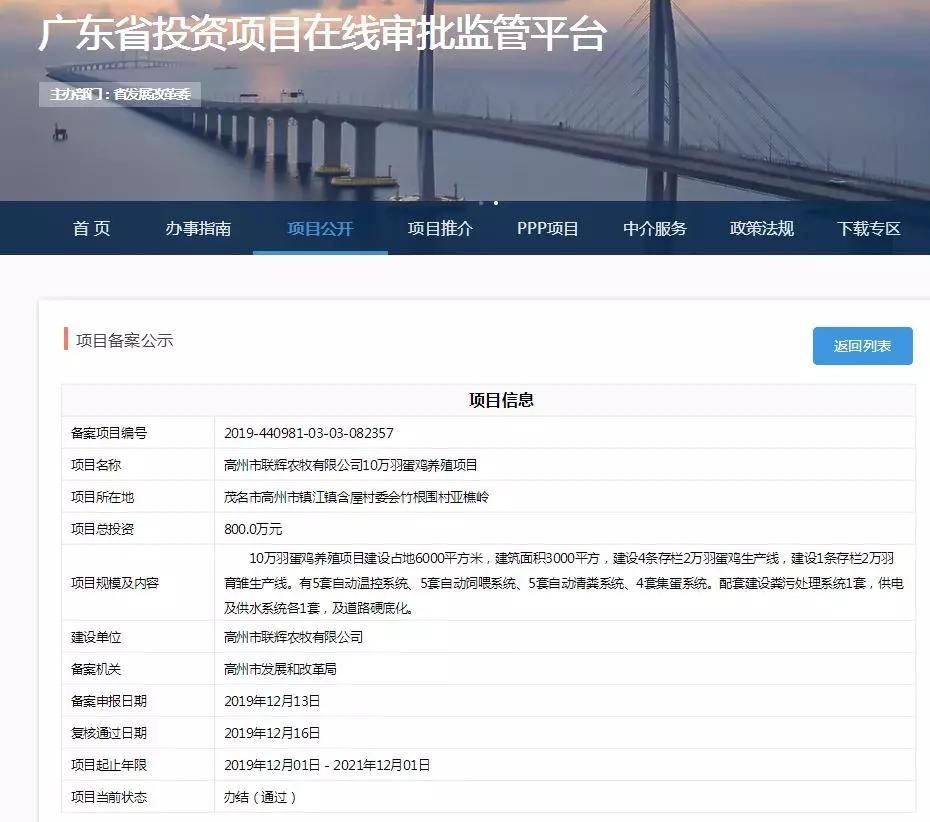Click the 项目规模及内容 label cell
Viewport: 930px width, 822px height.
pos(138,583)
